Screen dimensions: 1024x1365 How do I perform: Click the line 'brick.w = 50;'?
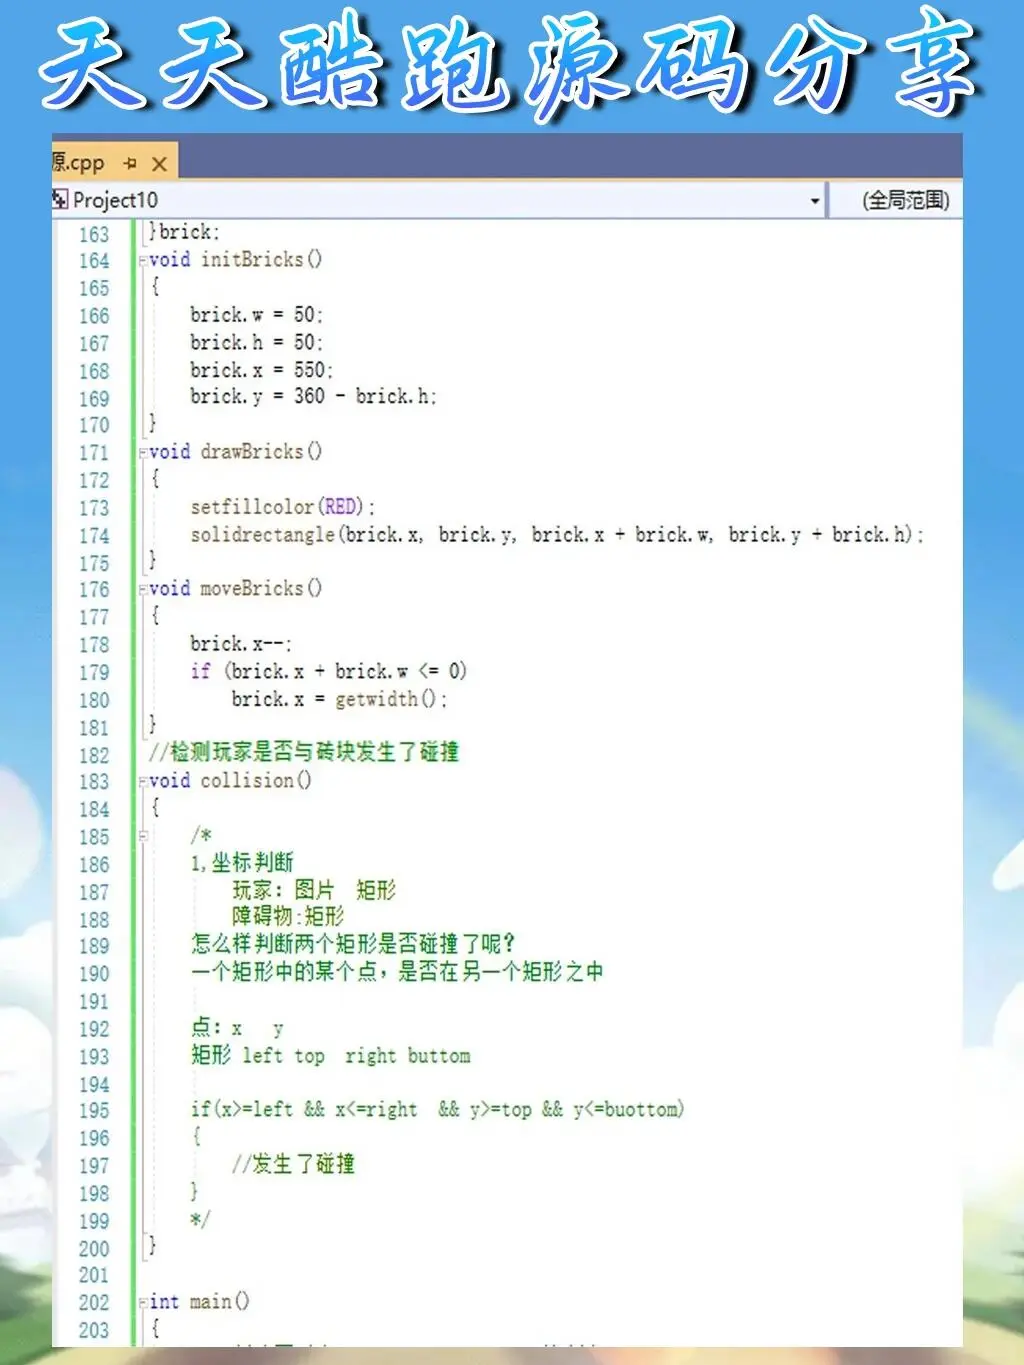coord(256,315)
